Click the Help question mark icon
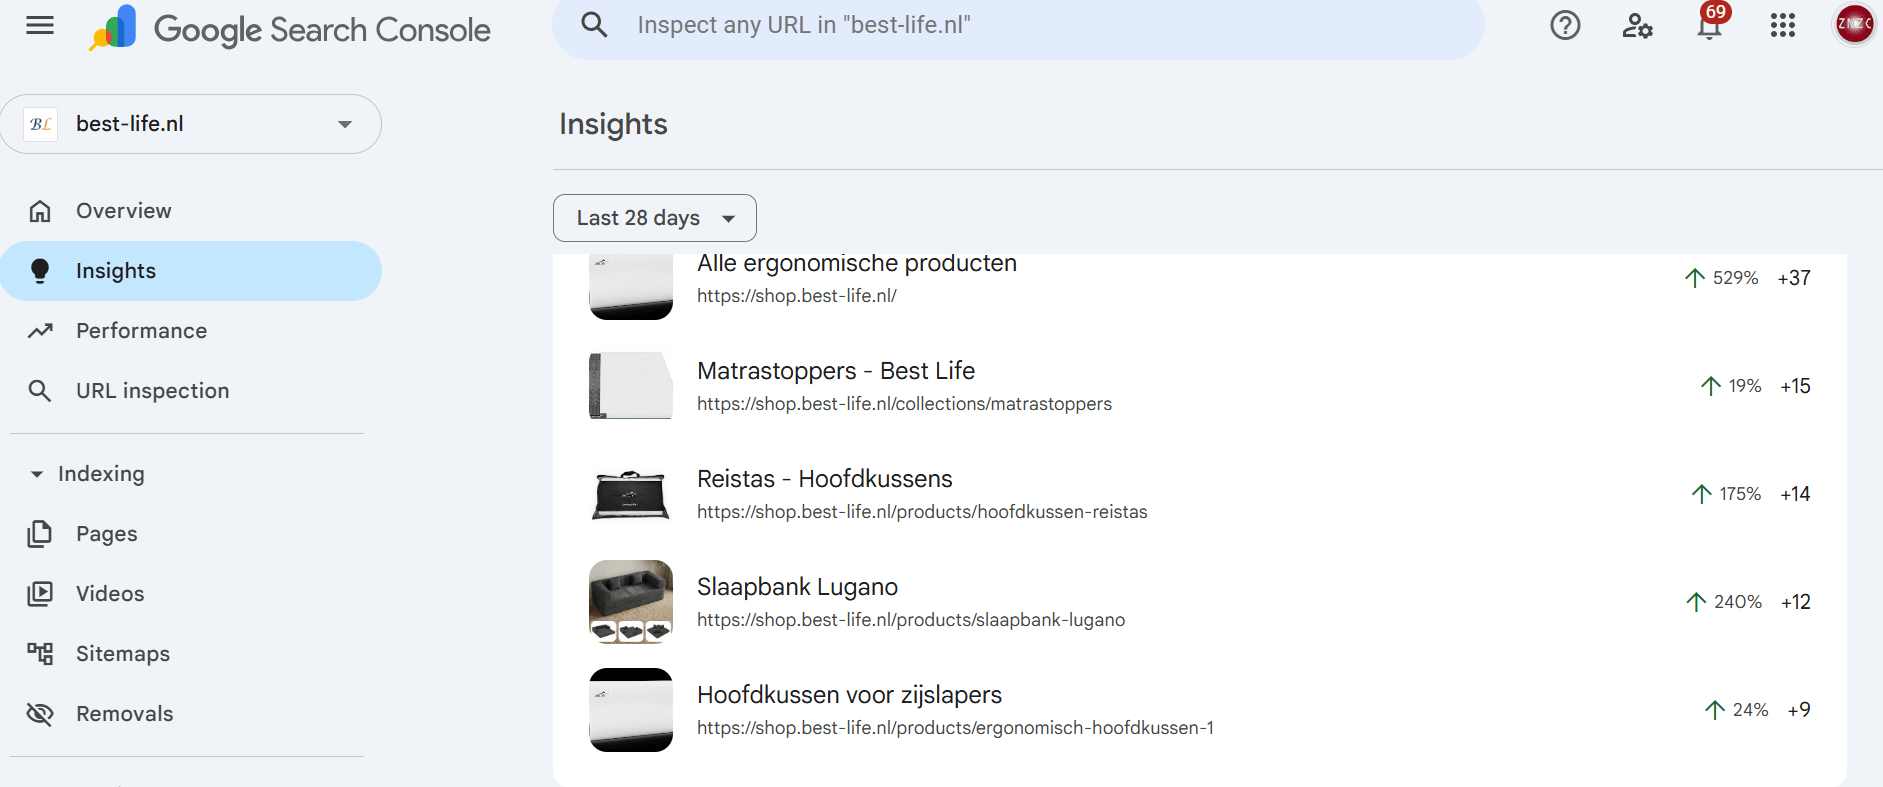This screenshot has height=787, width=1883. (1565, 25)
